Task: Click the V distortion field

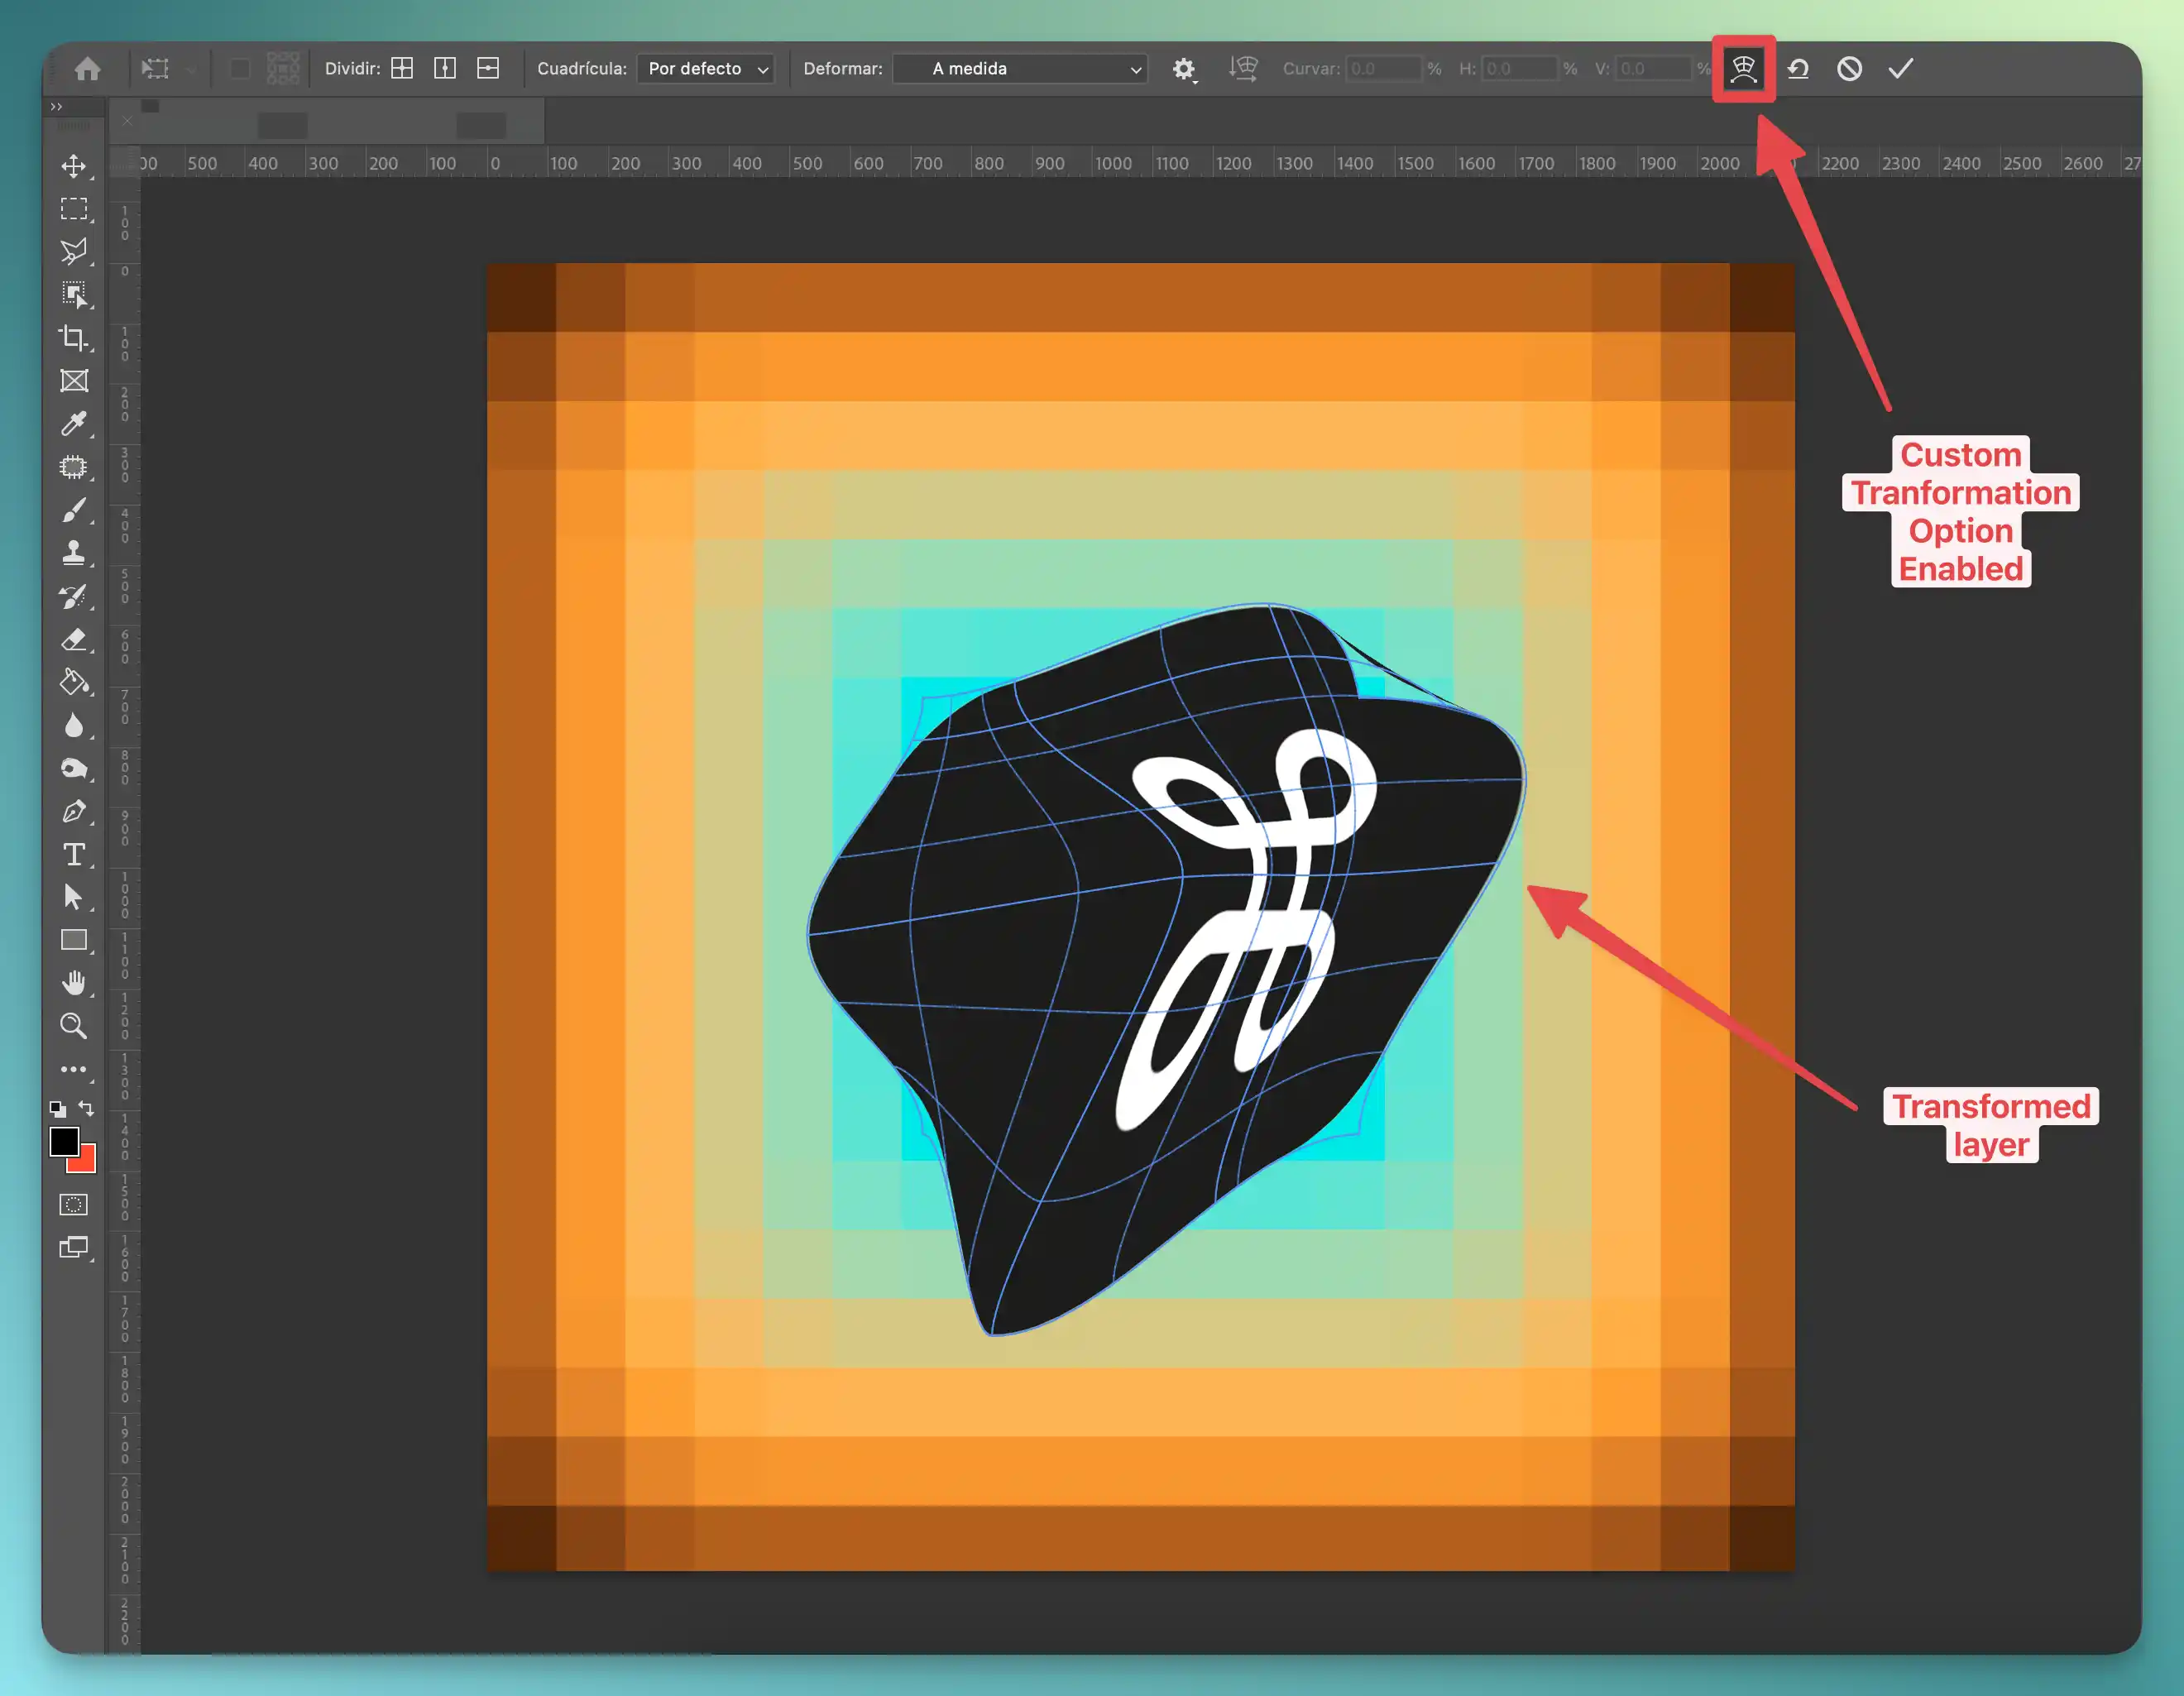Action: click(1654, 69)
